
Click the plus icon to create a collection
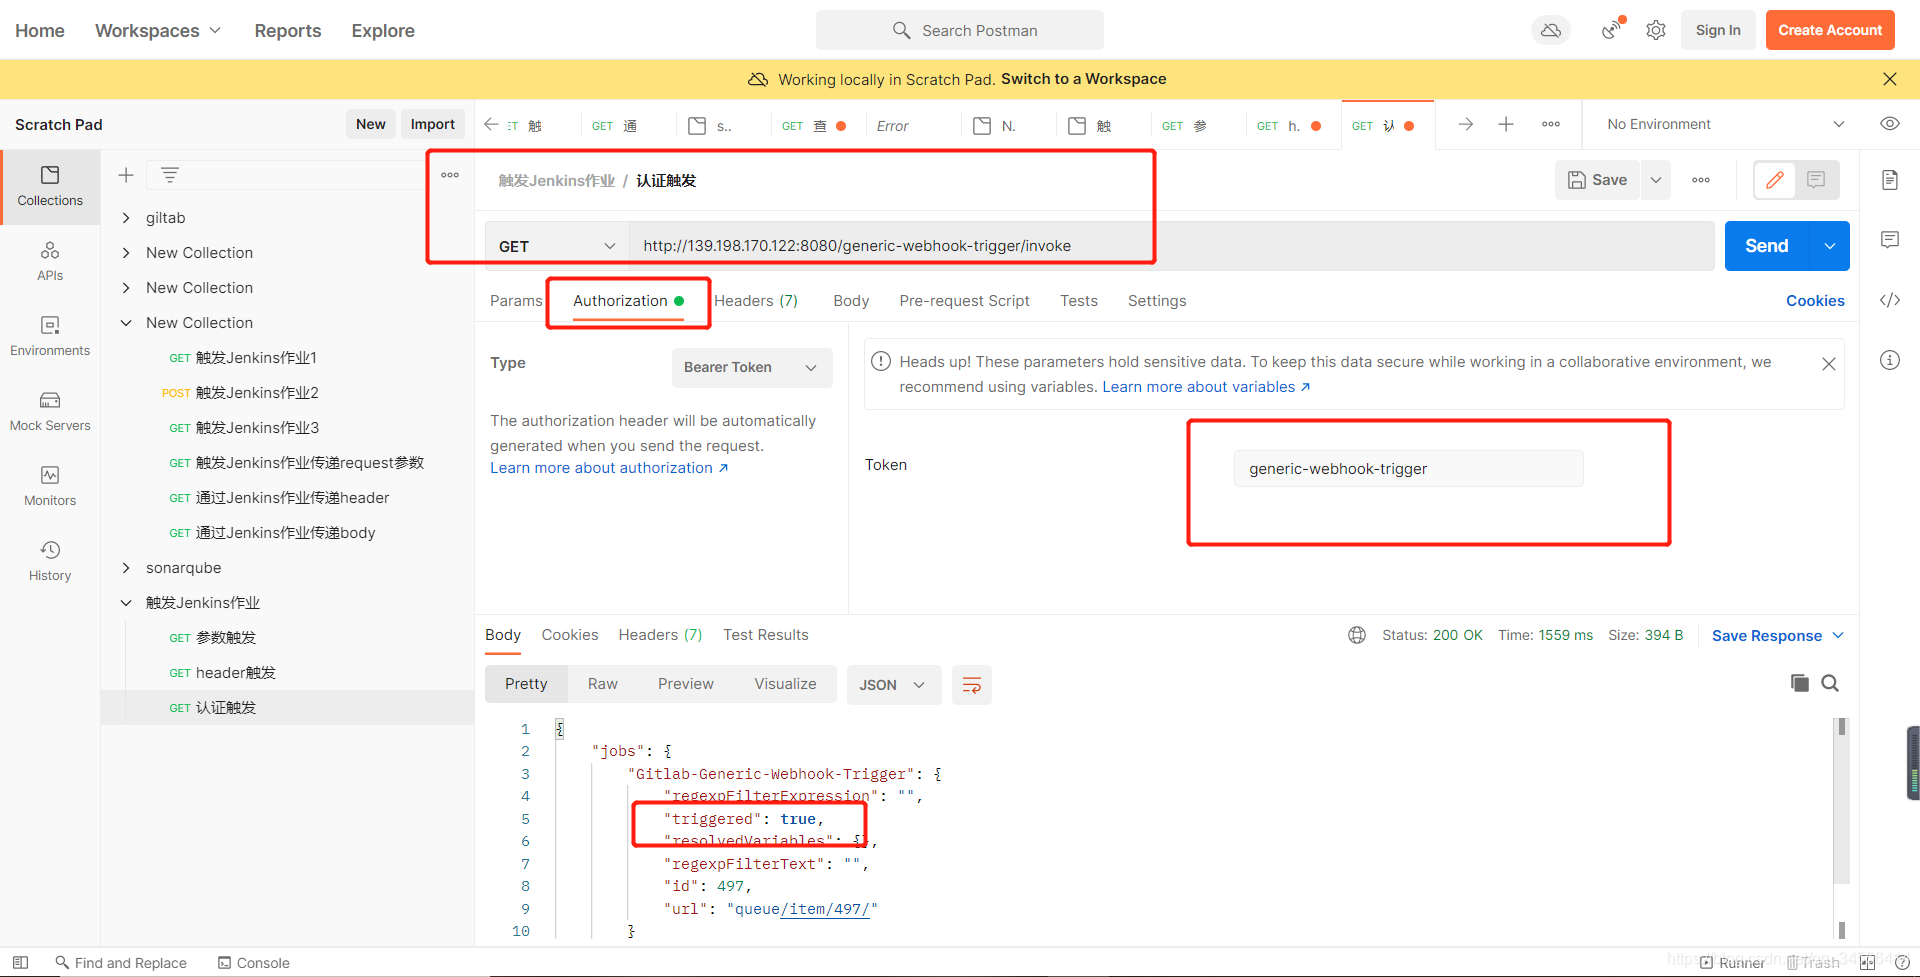126,175
